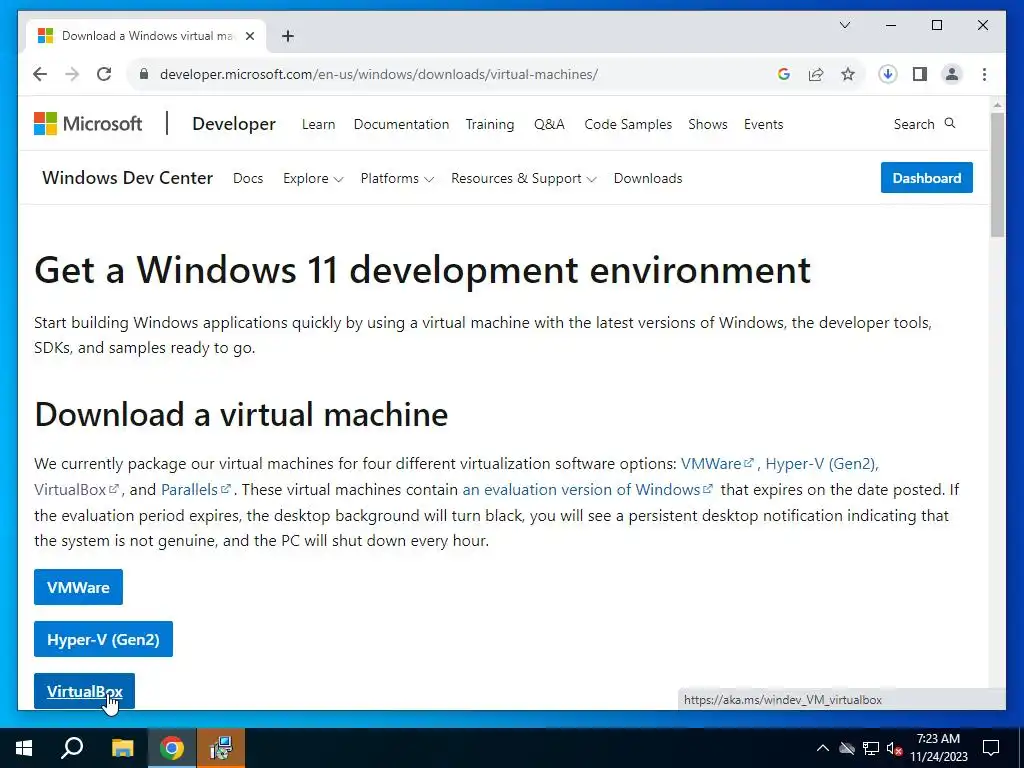This screenshot has width=1024, height=768.
Task: Open the installer app in taskbar
Action: tap(221, 748)
